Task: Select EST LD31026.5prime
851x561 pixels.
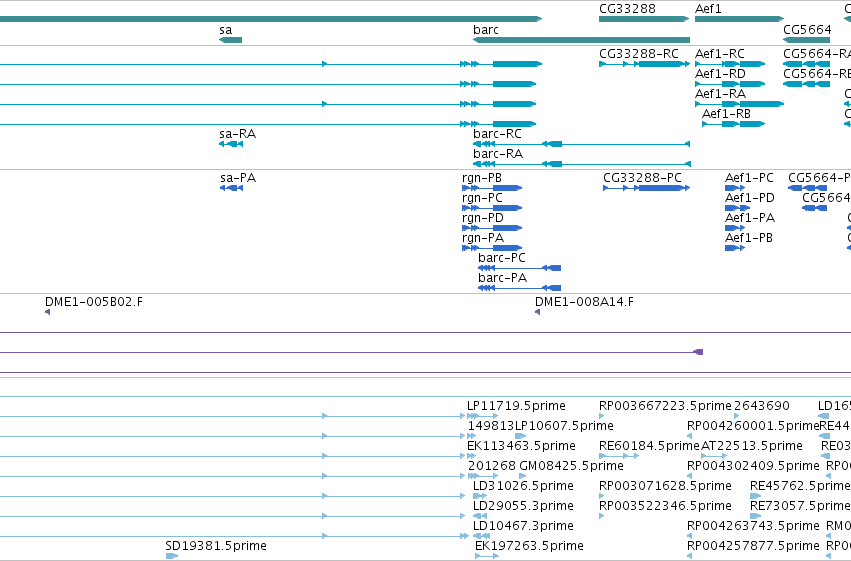Action: 480,496
